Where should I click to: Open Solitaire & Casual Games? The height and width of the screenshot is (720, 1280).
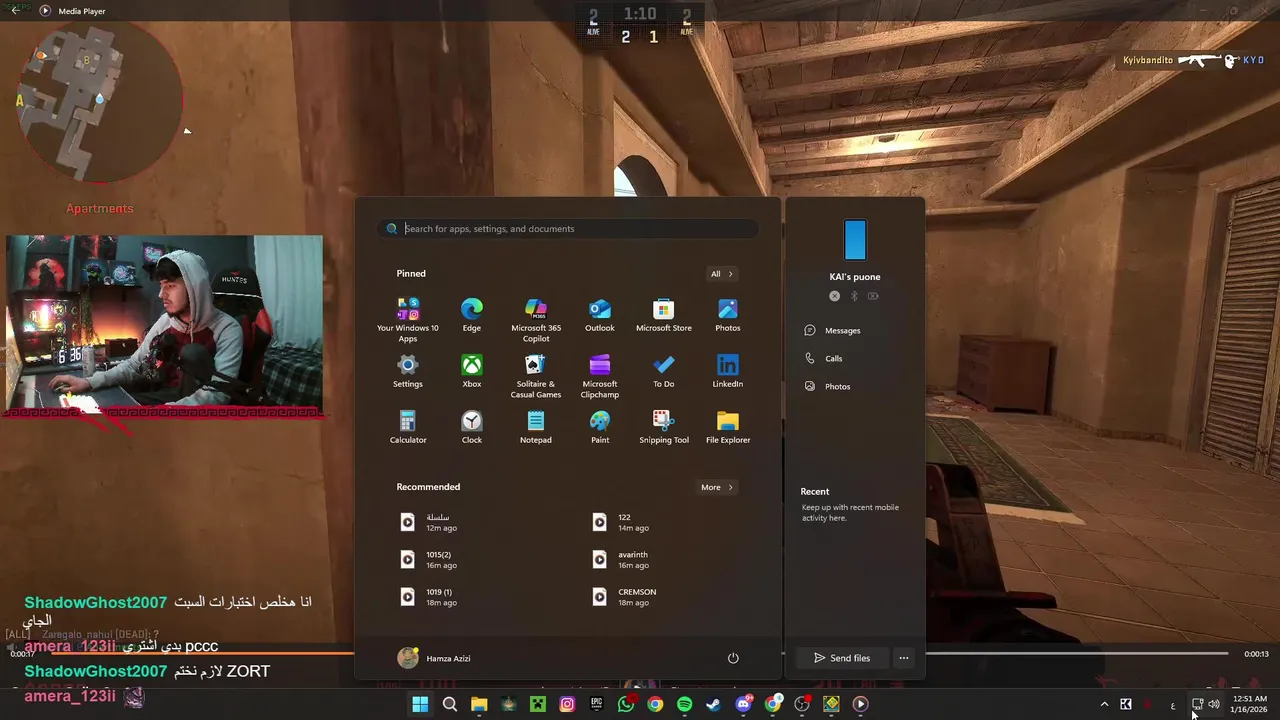[x=536, y=375]
